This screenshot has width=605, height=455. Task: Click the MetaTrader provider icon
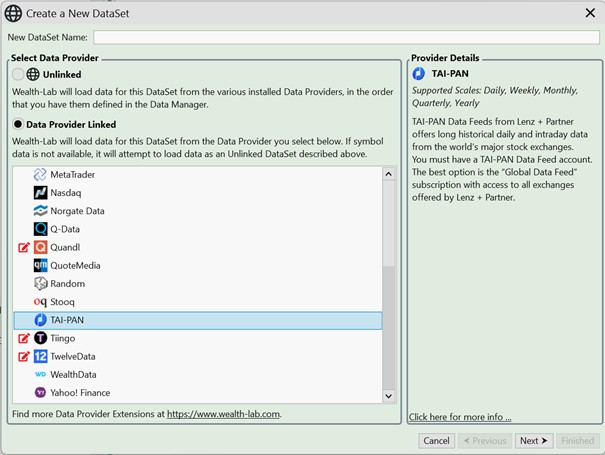(x=41, y=175)
